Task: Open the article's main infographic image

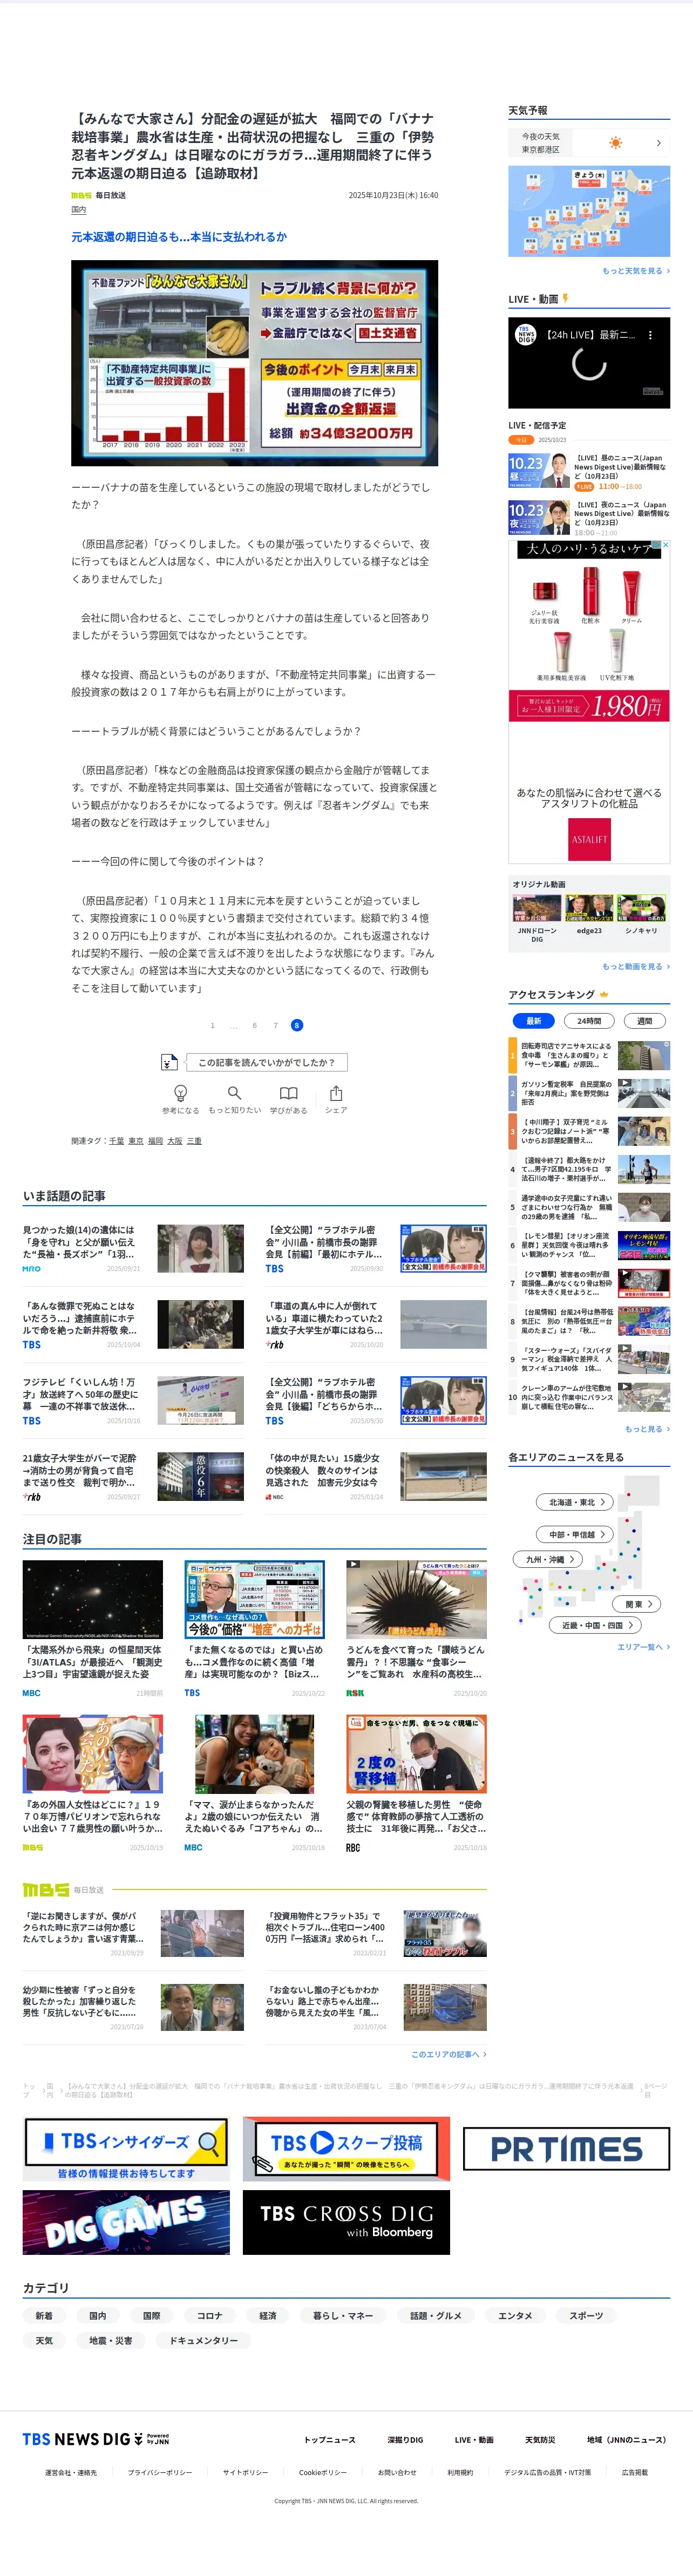Action: [254, 363]
